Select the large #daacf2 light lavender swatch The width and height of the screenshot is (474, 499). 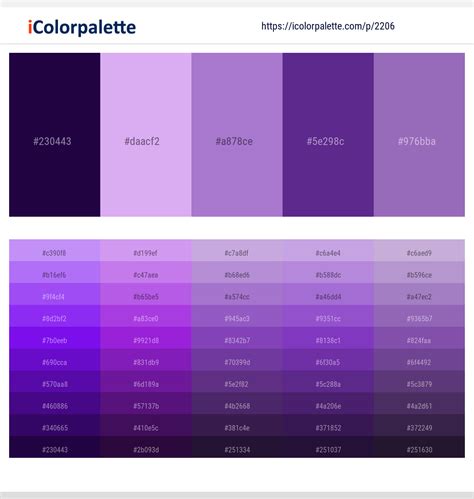click(x=146, y=135)
